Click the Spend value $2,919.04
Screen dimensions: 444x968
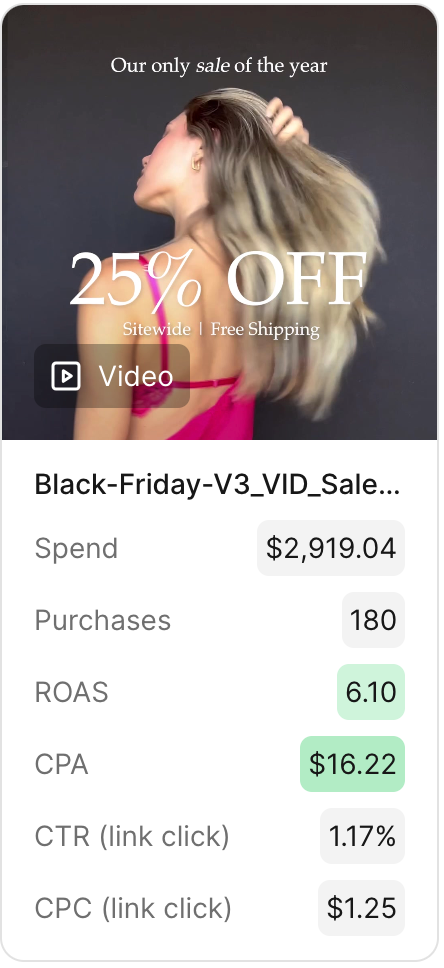[x=330, y=548]
